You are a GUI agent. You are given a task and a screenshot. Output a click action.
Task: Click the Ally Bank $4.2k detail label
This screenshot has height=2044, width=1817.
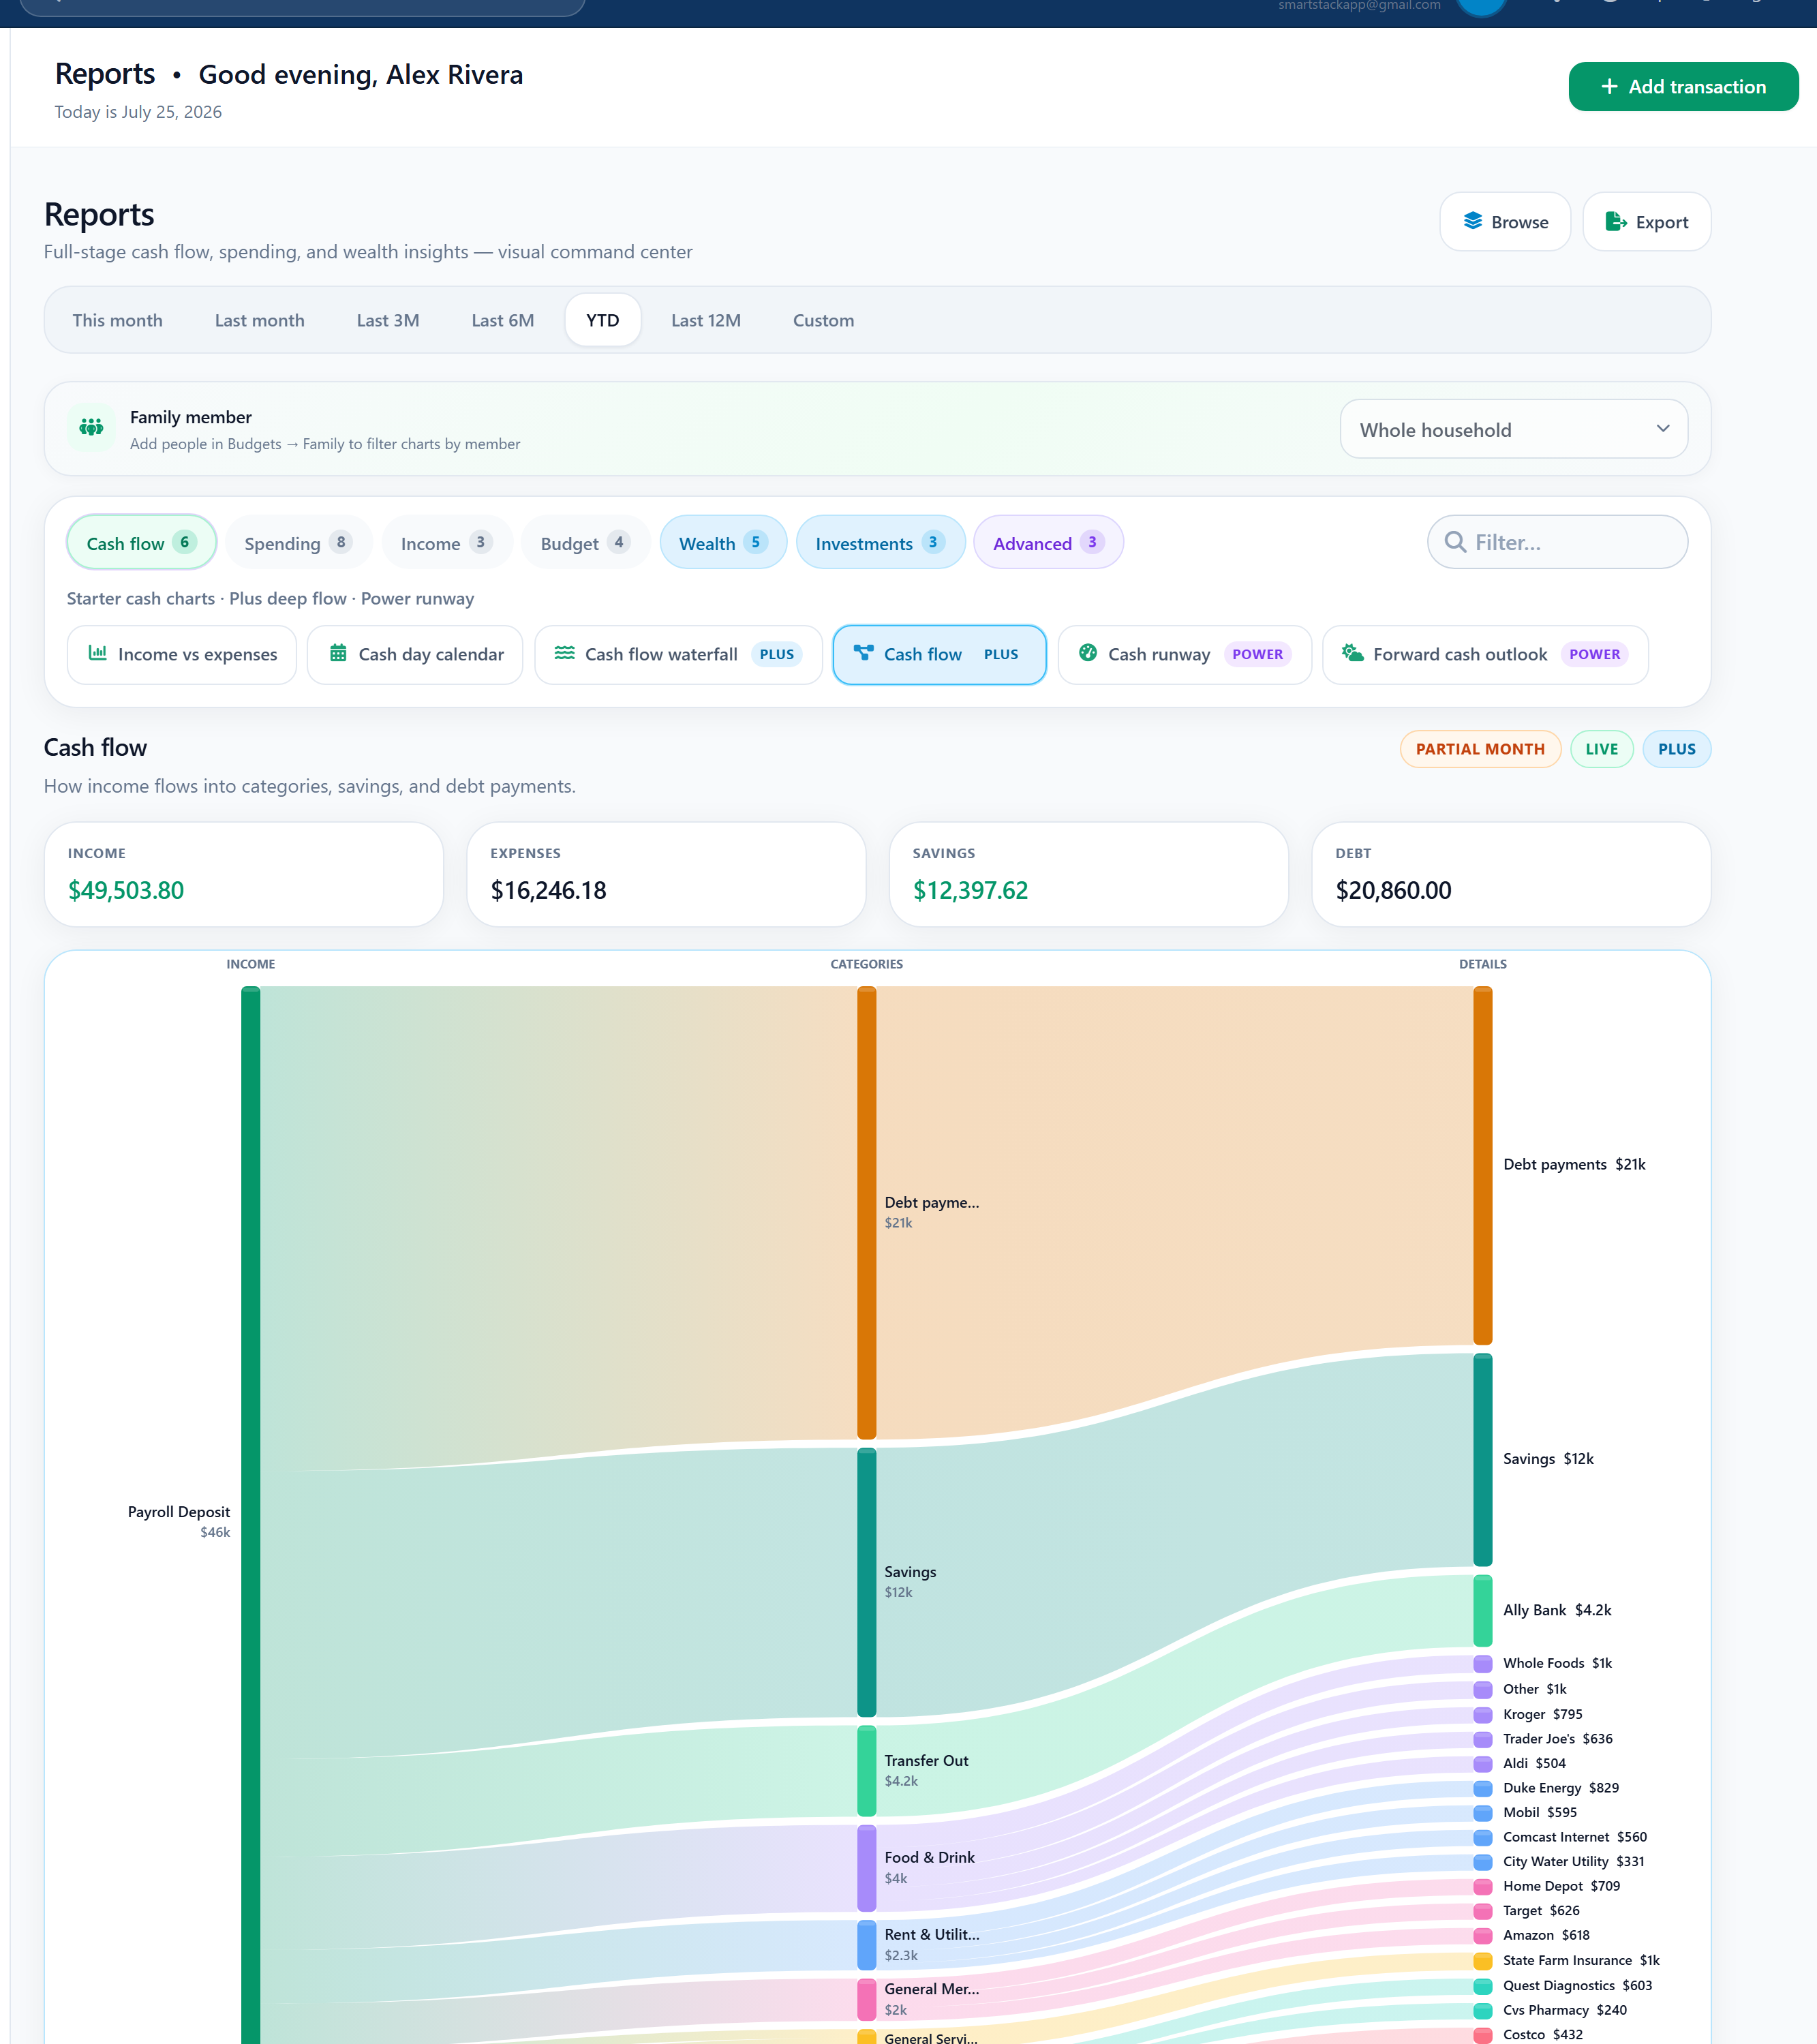(x=1557, y=1610)
